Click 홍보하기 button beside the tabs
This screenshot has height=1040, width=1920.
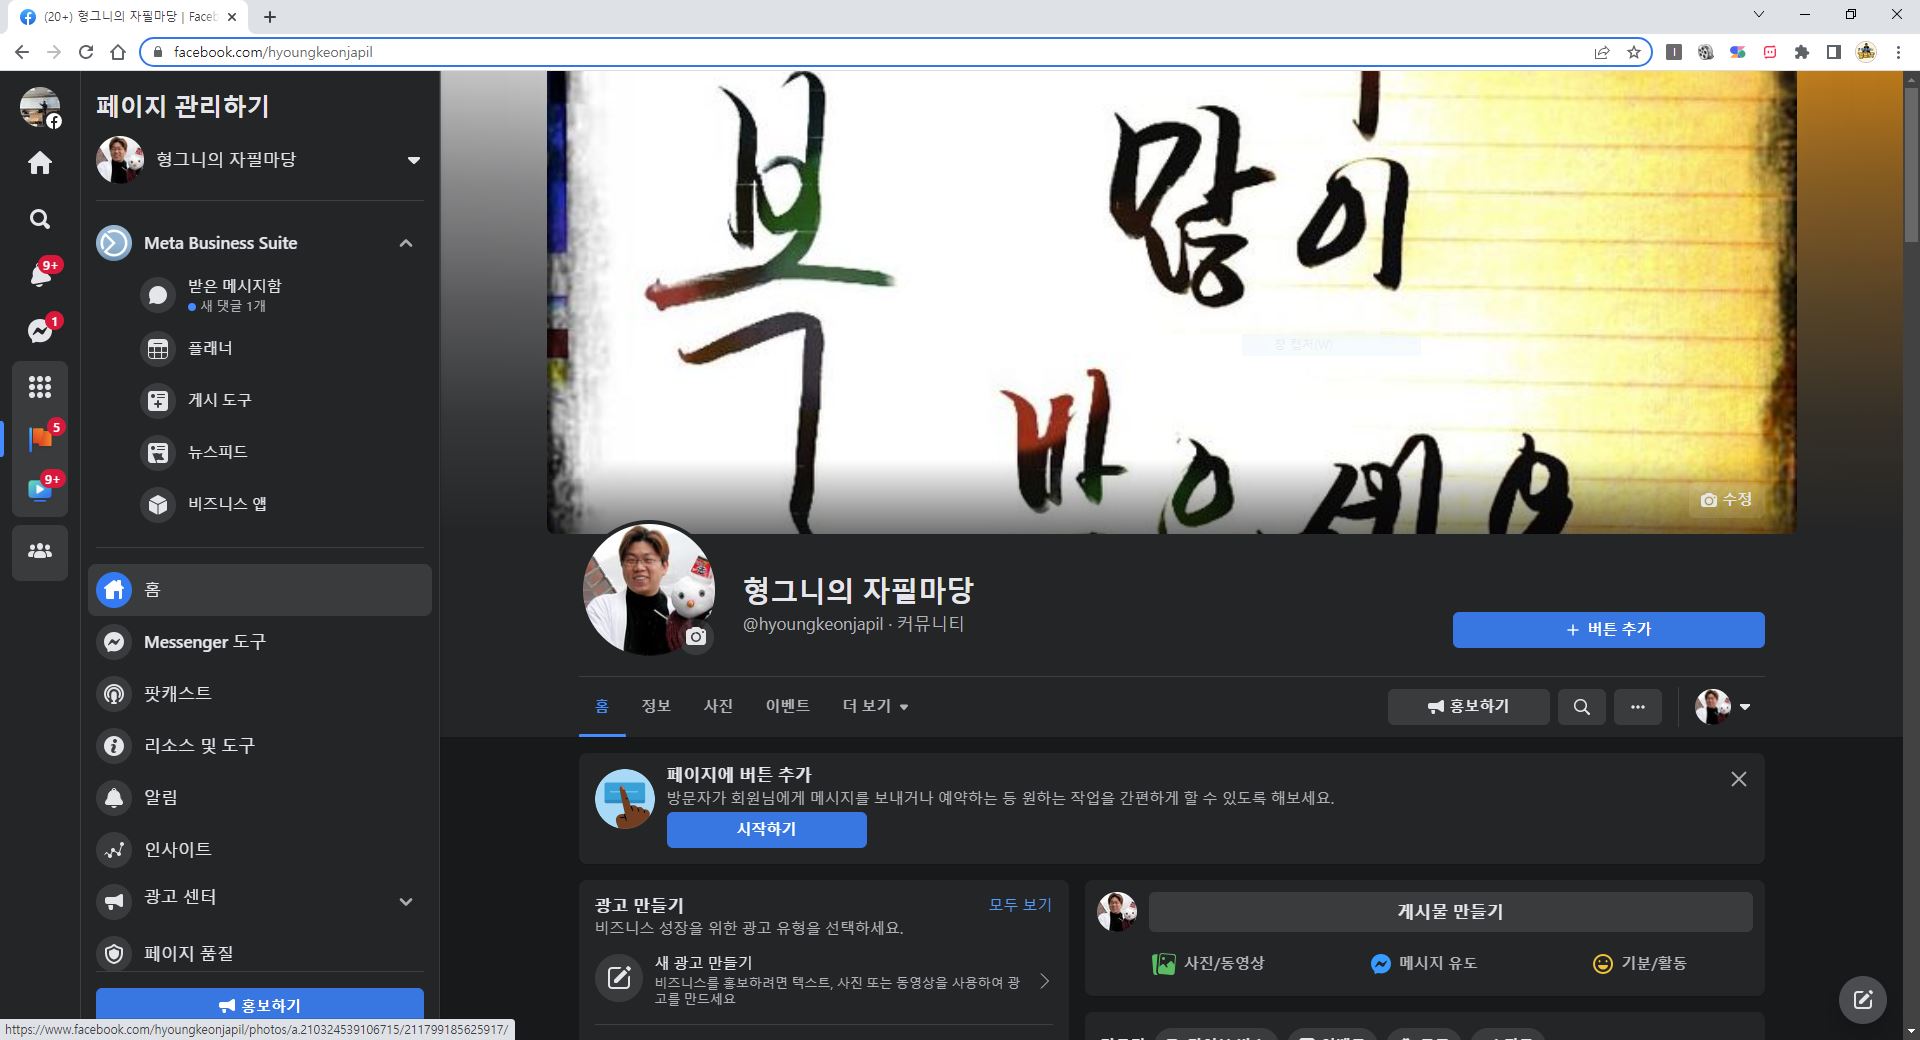coord(1468,707)
